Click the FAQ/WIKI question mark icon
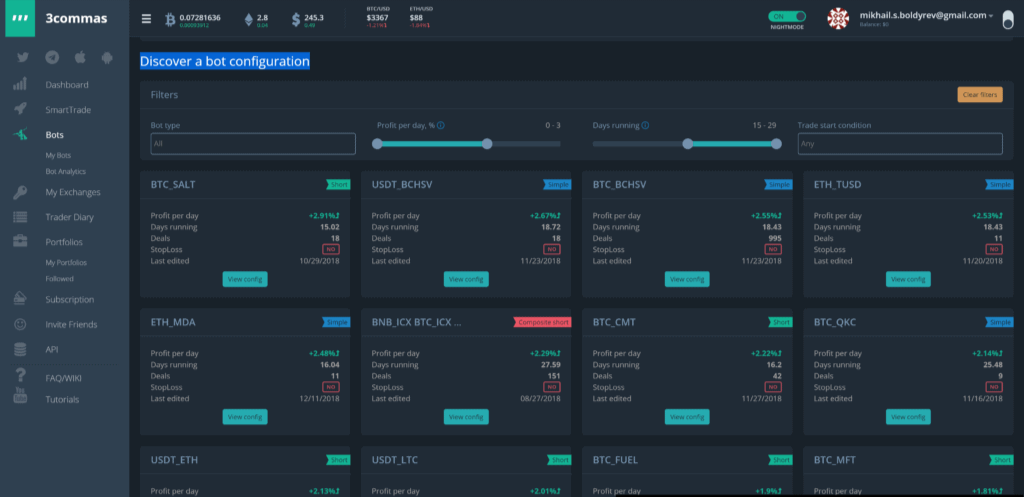 point(20,376)
